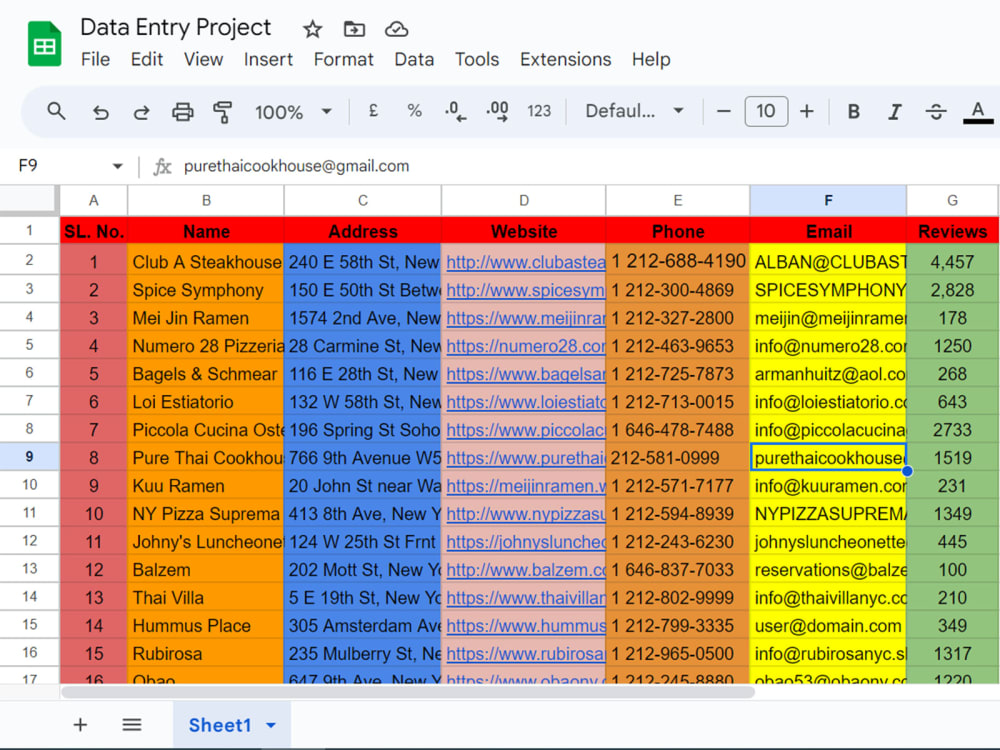Format as currency with pound icon
This screenshot has height=750, width=1000.
(374, 111)
